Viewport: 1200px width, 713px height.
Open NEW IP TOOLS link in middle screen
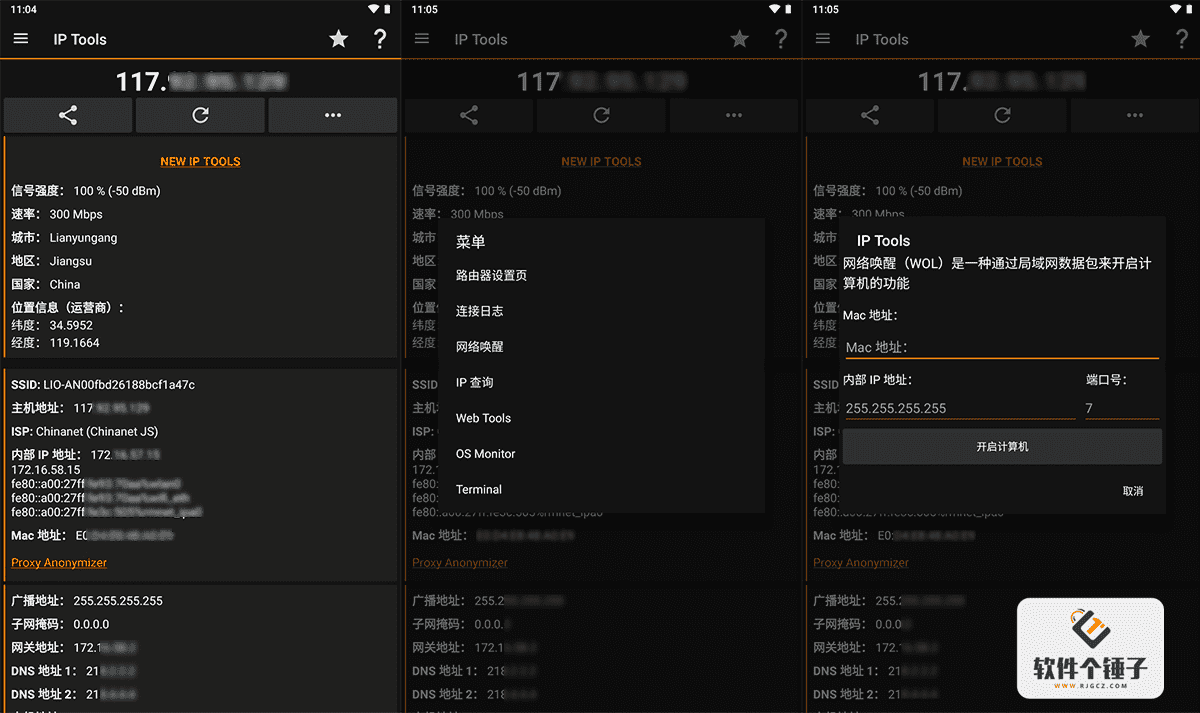[601, 161]
